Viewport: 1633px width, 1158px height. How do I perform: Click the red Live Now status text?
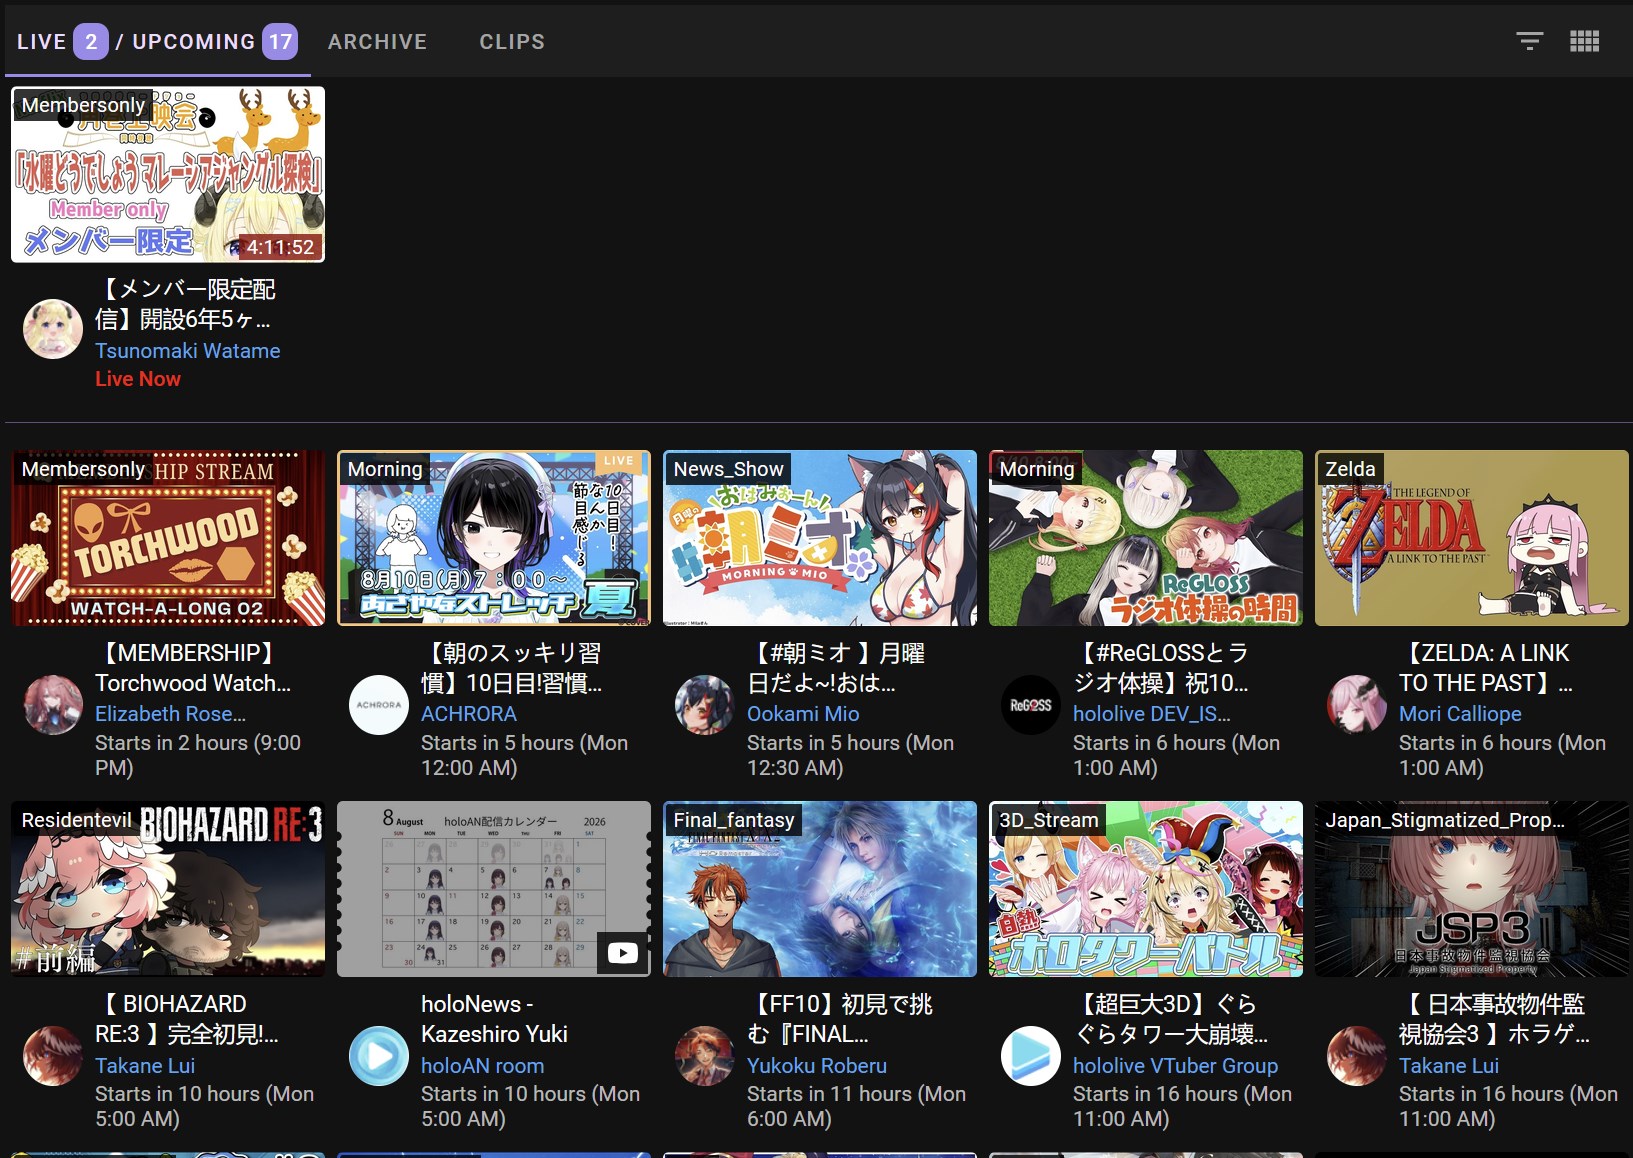(x=138, y=379)
